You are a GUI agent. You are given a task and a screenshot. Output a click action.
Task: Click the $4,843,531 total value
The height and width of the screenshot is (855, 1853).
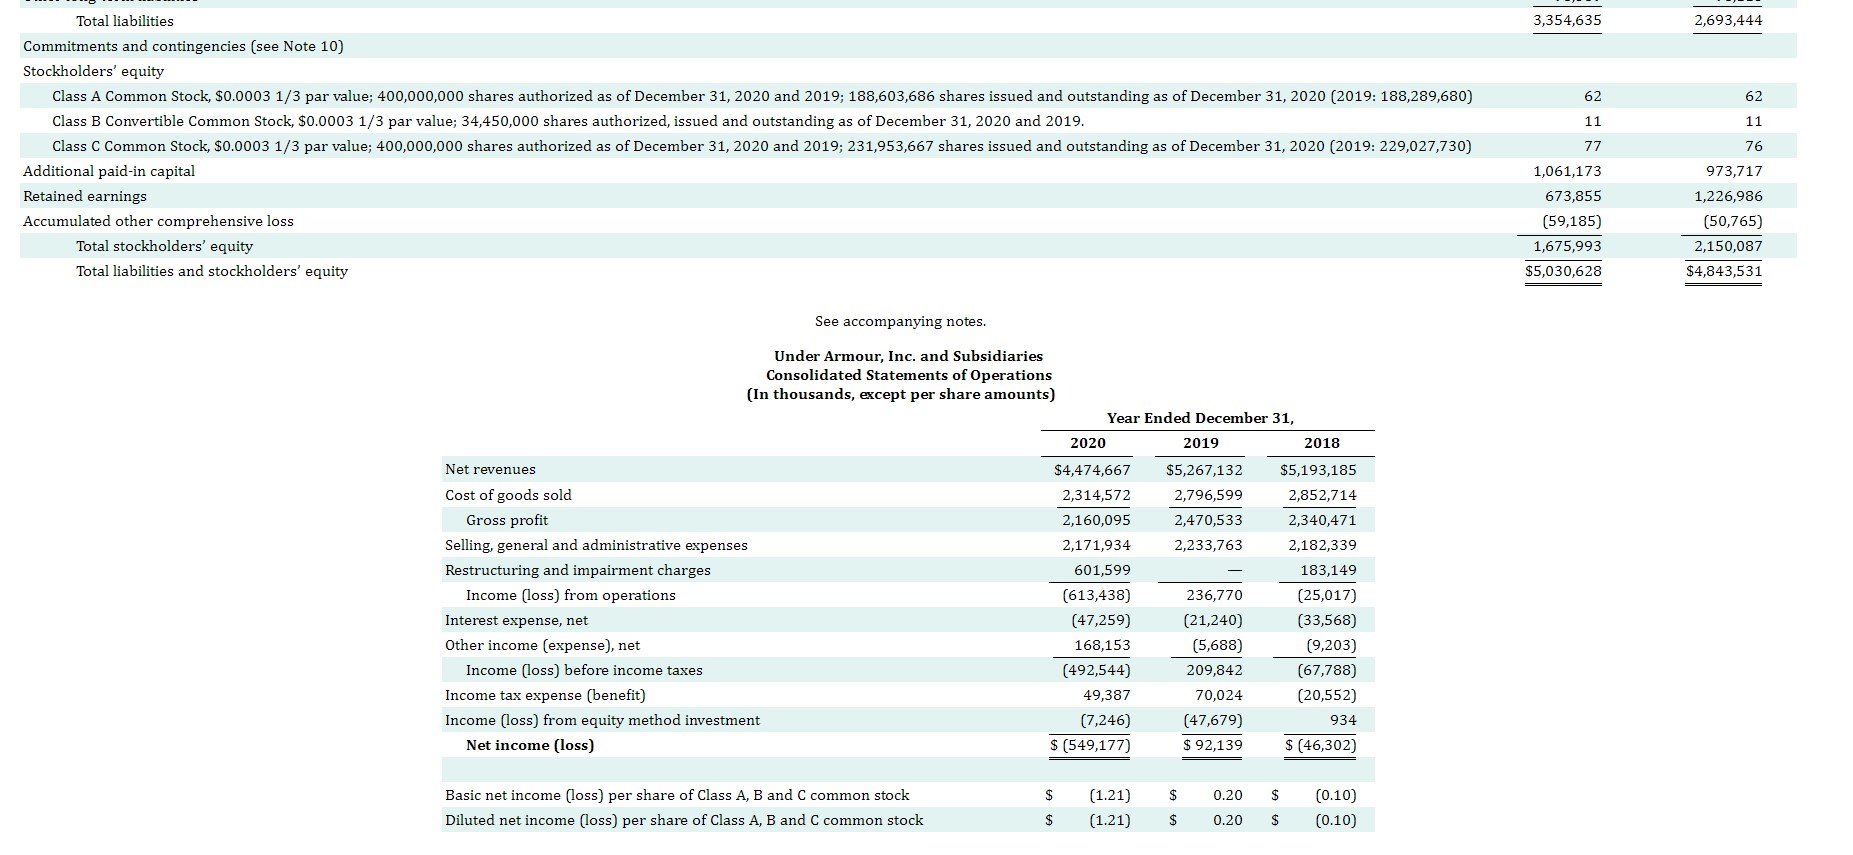[1724, 271]
